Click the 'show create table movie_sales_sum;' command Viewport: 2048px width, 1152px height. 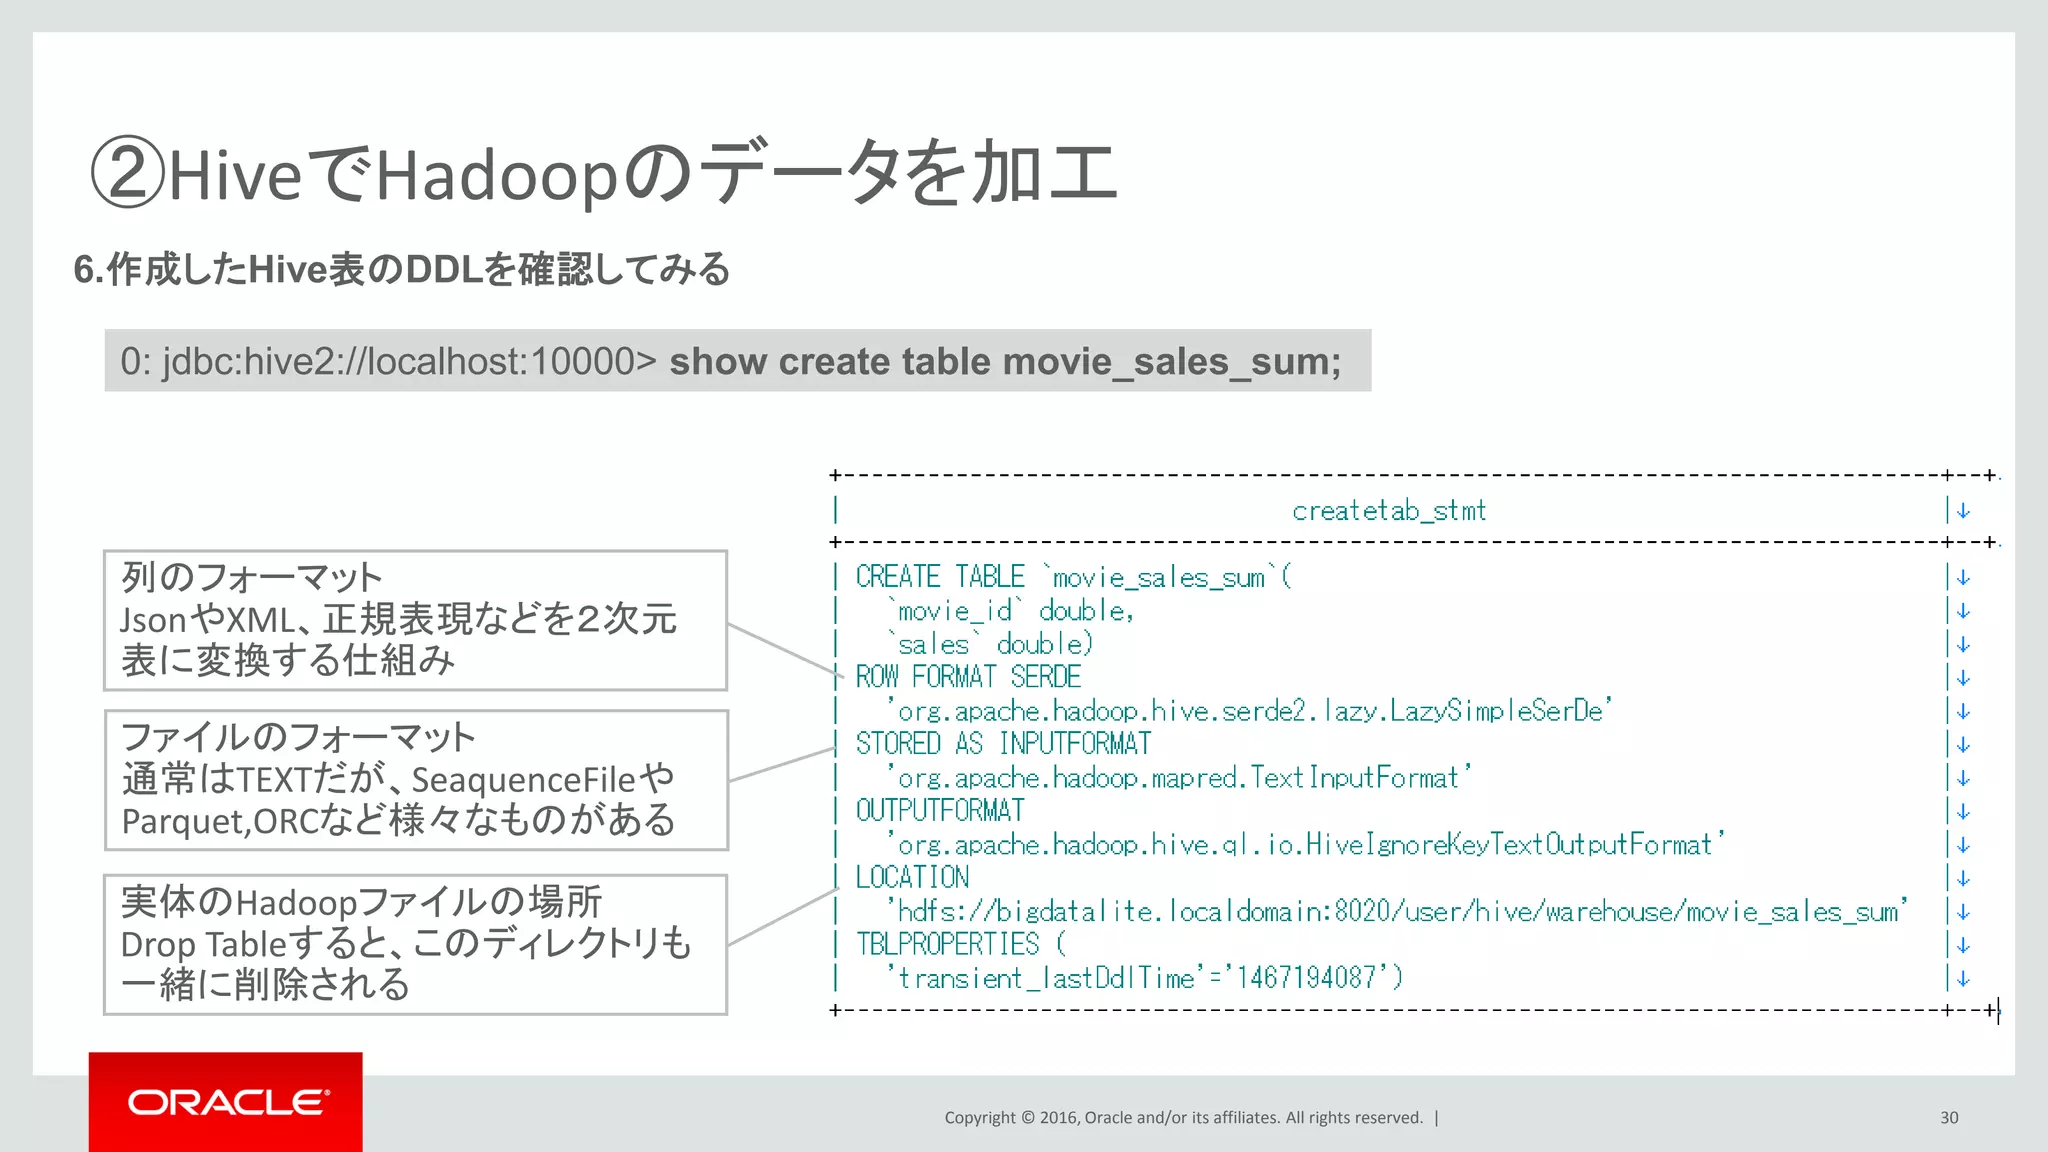click(1005, 361)
